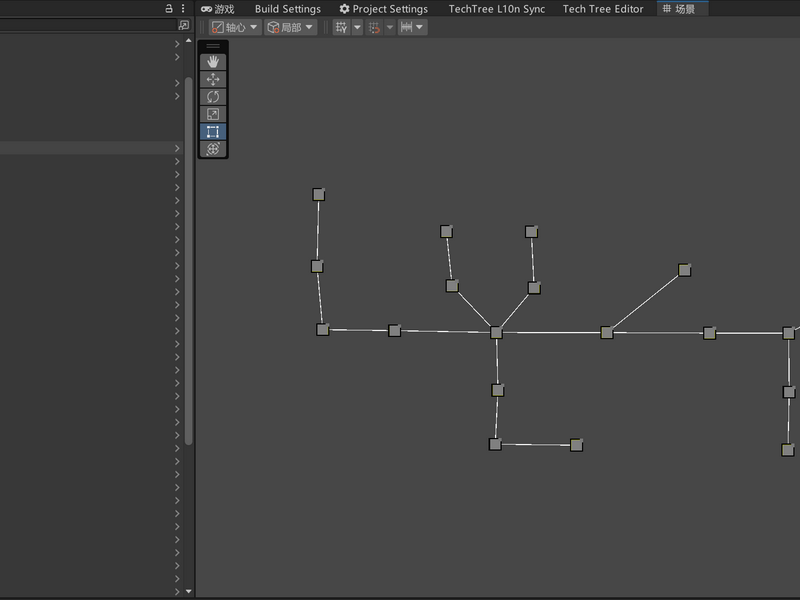Image resolution: width=800 pixels, height=600 pixels.
Task: Toggle the hierarchy panel lock icon
Action: click(x=169, y=8)
